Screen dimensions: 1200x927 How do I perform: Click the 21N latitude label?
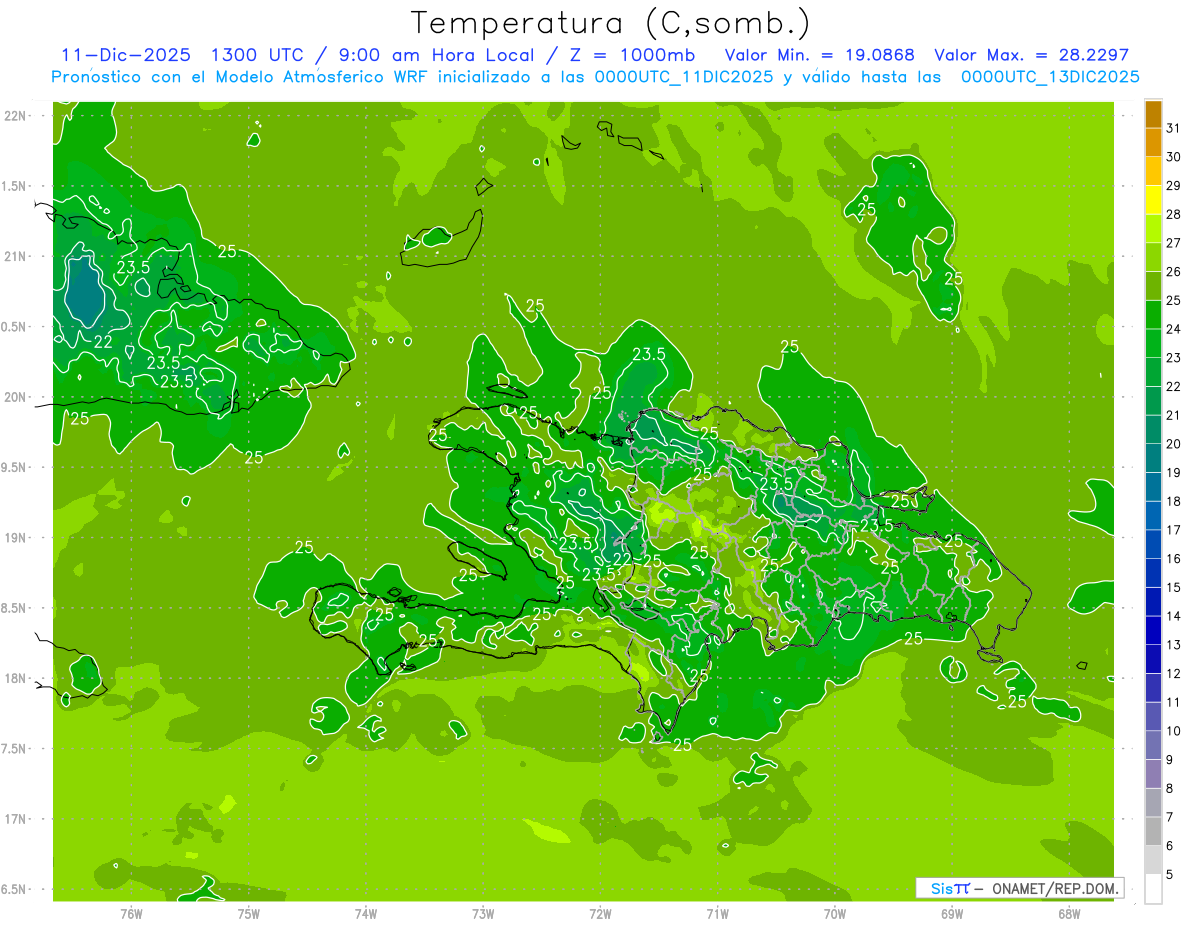pos(17,256)
